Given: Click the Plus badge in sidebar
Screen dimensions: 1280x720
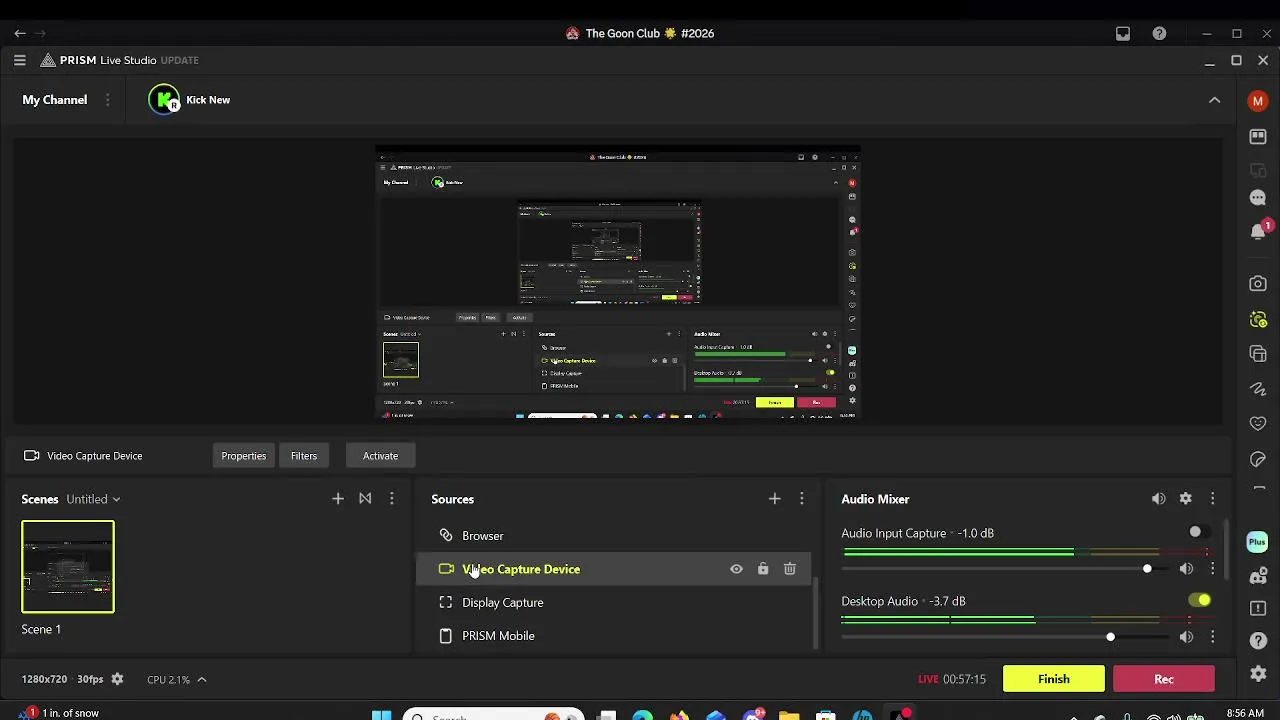Looking at the screenshot, I should pyautogui.click(x=1258, y=542).
